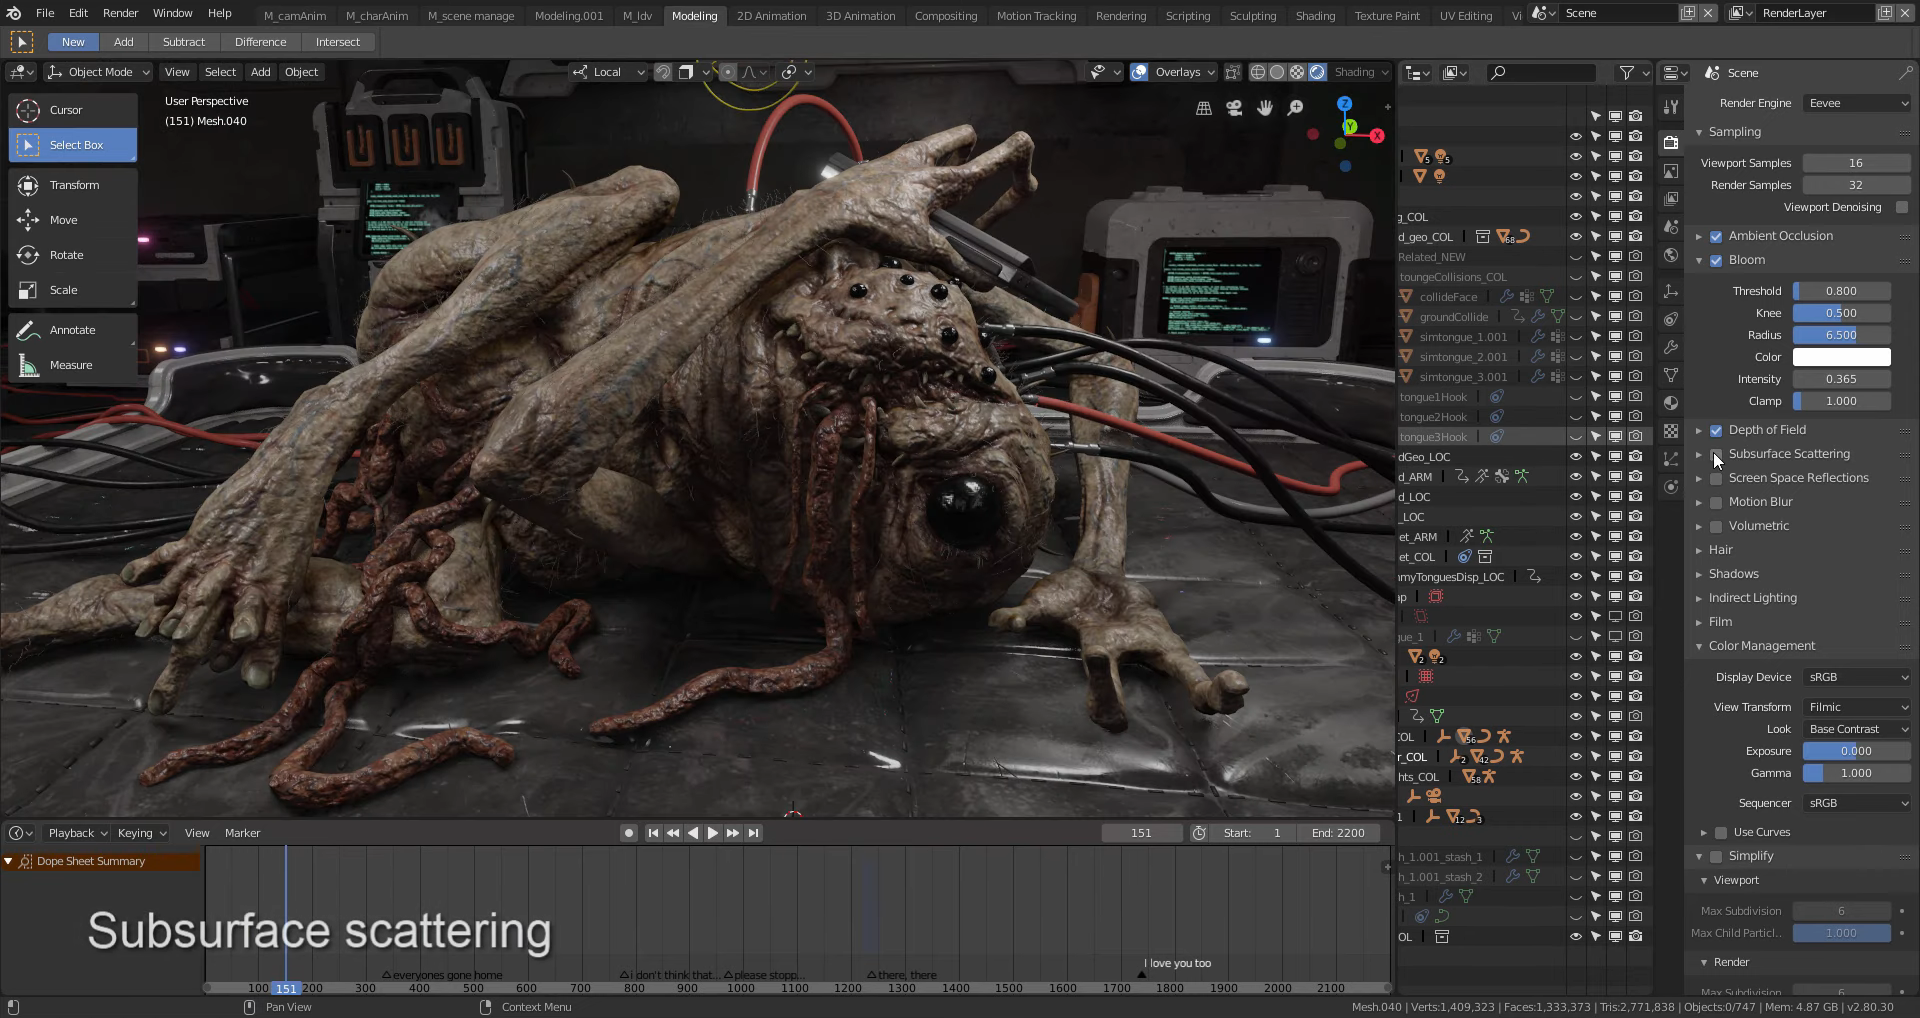
Task: Select the Transform tool
Action: point(72,185)
